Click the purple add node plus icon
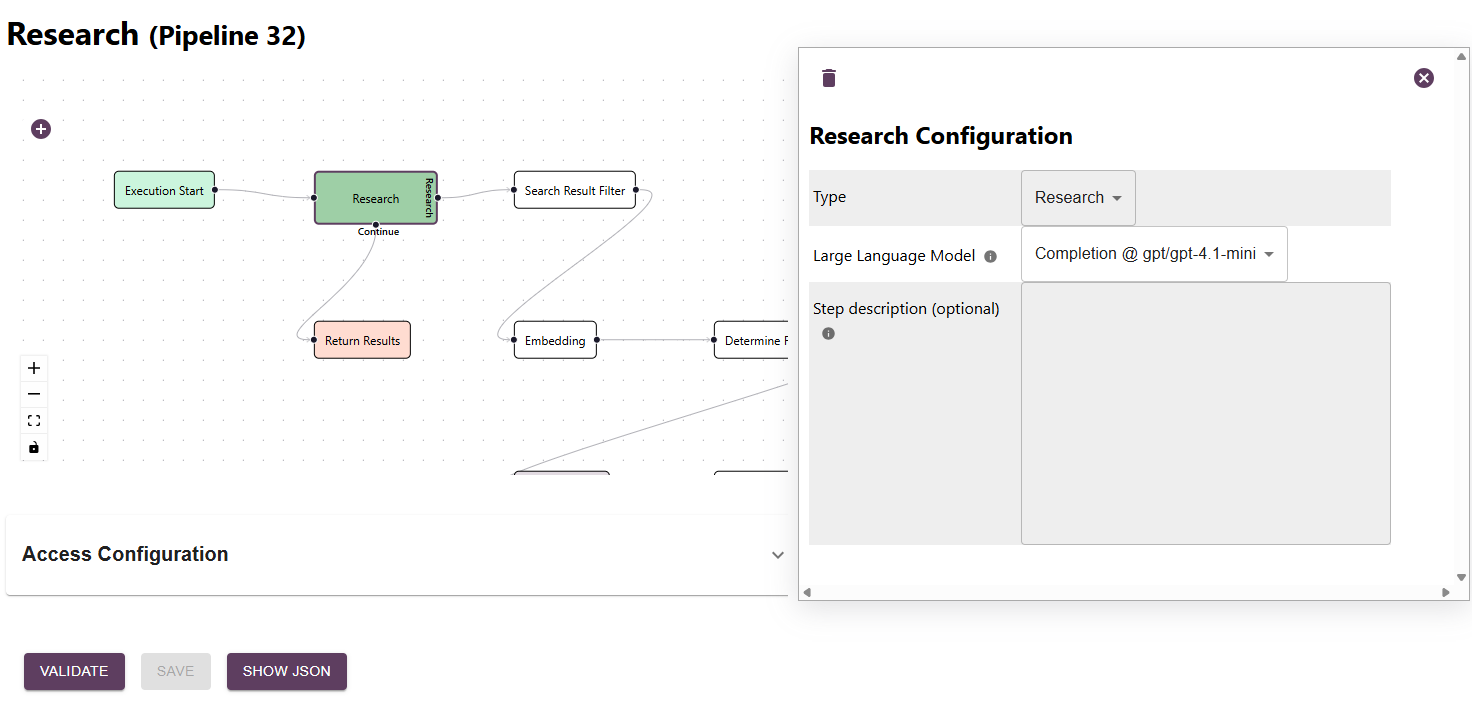This screenshot has width=1472, height=723. (41, 129)
